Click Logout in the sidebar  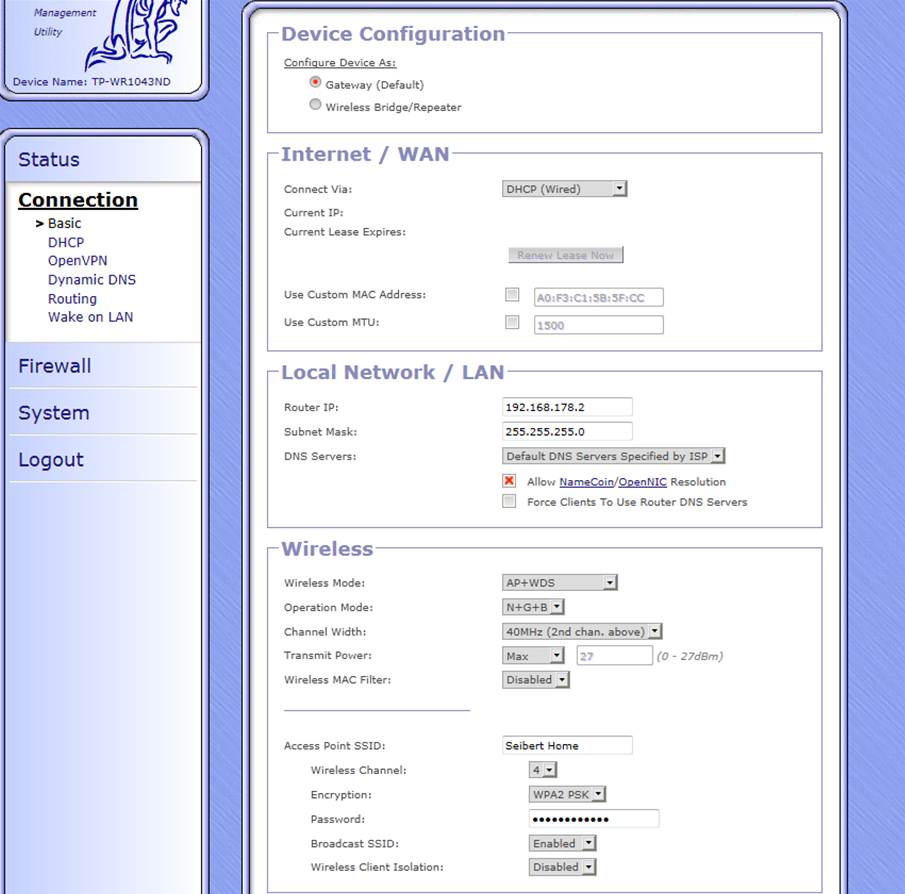point(51,459)
